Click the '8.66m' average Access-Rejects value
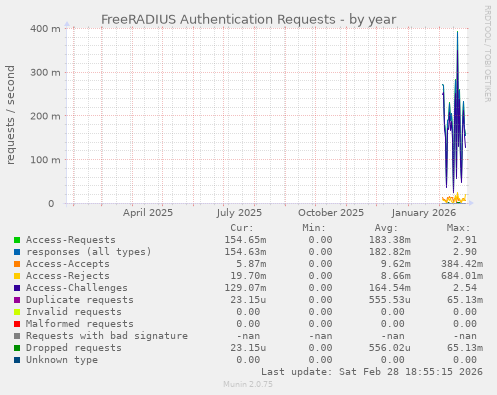497x395 pixels. pyautogui.click(x=395, y=276)
